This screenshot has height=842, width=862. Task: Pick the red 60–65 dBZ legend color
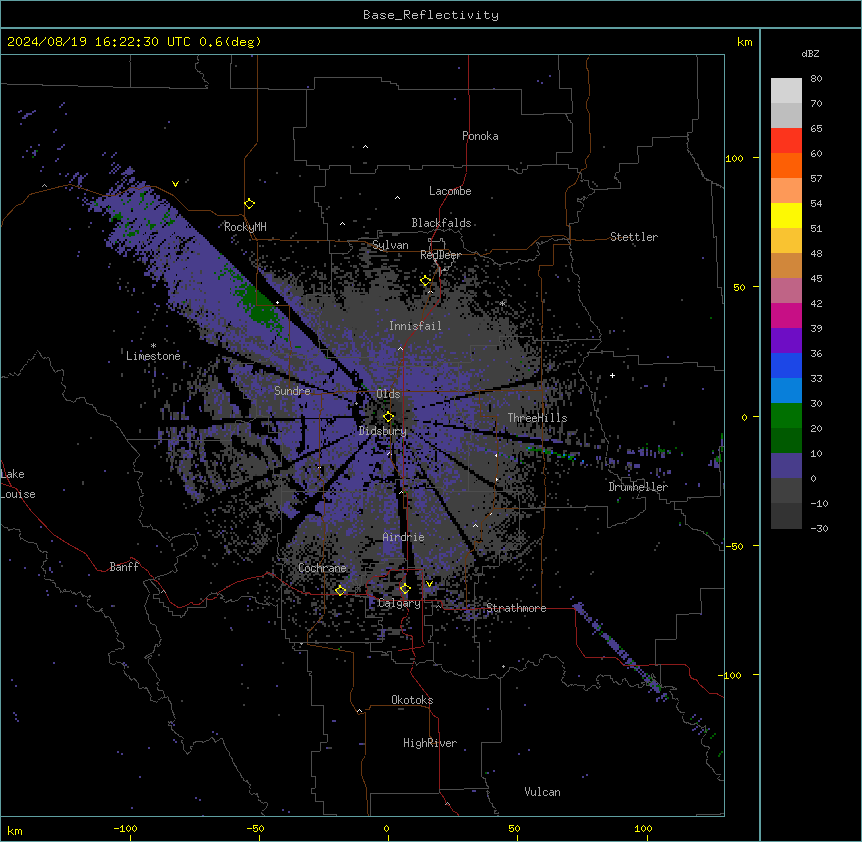[786, 140]
